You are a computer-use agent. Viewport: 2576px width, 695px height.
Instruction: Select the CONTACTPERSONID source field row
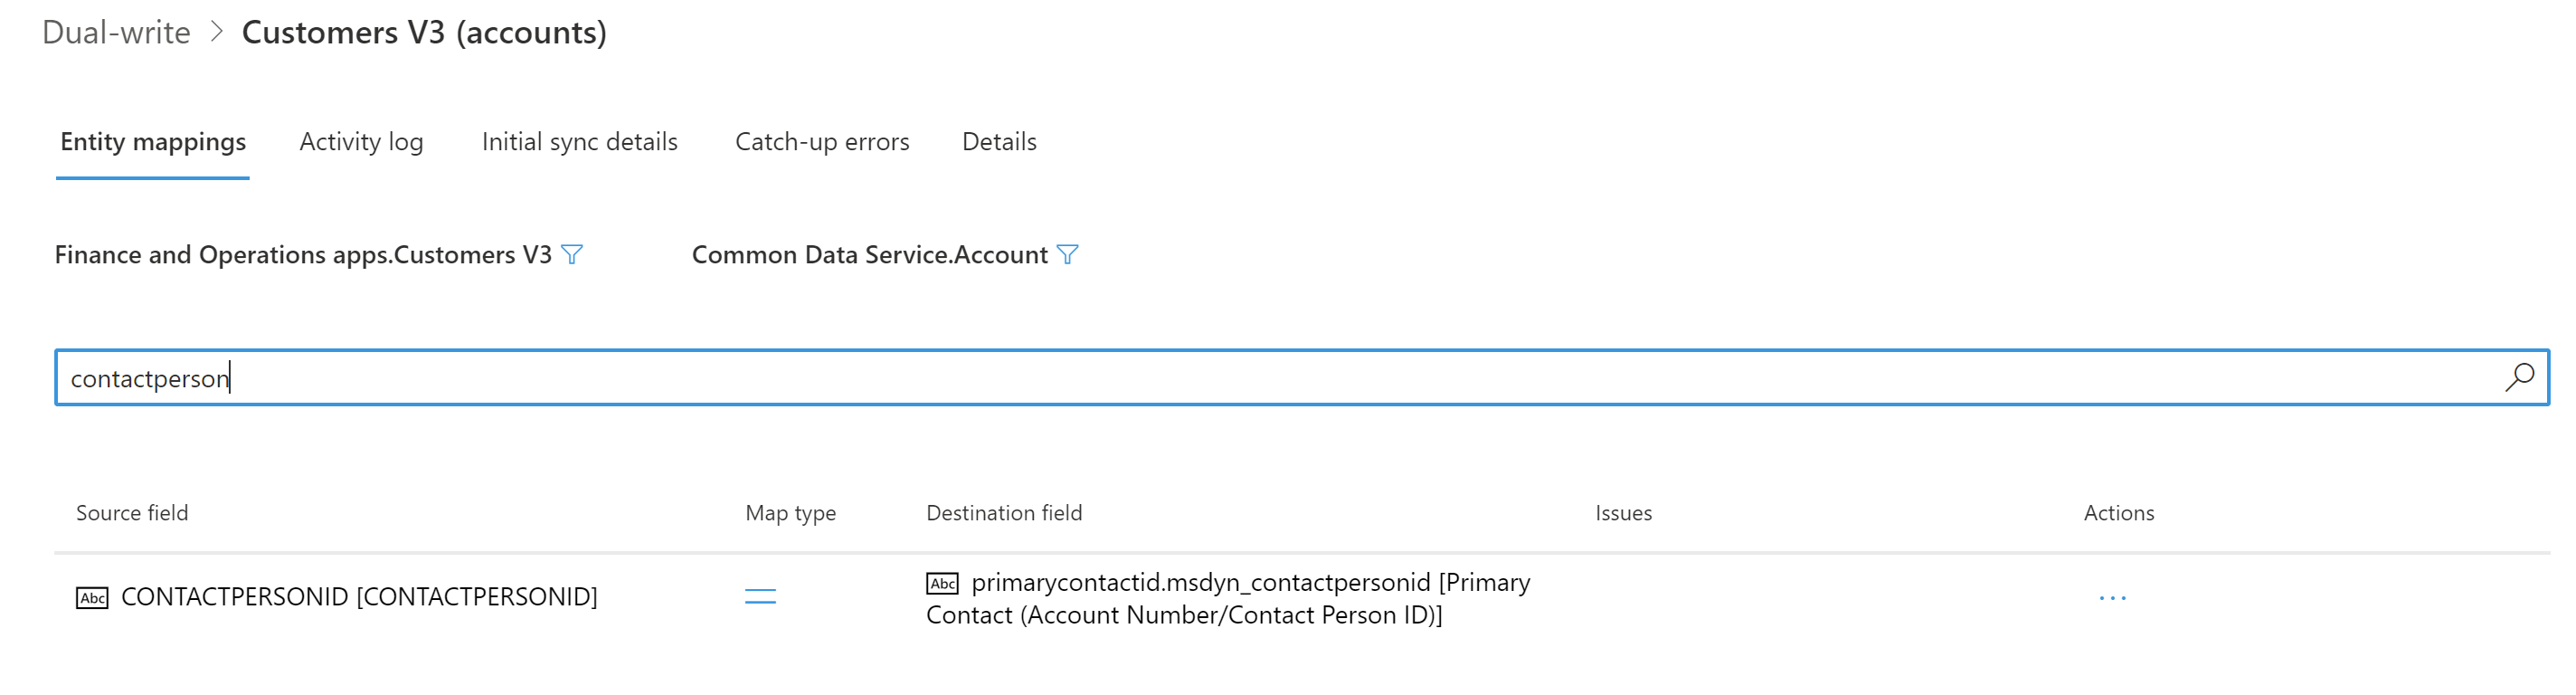(x=358, y=596)
